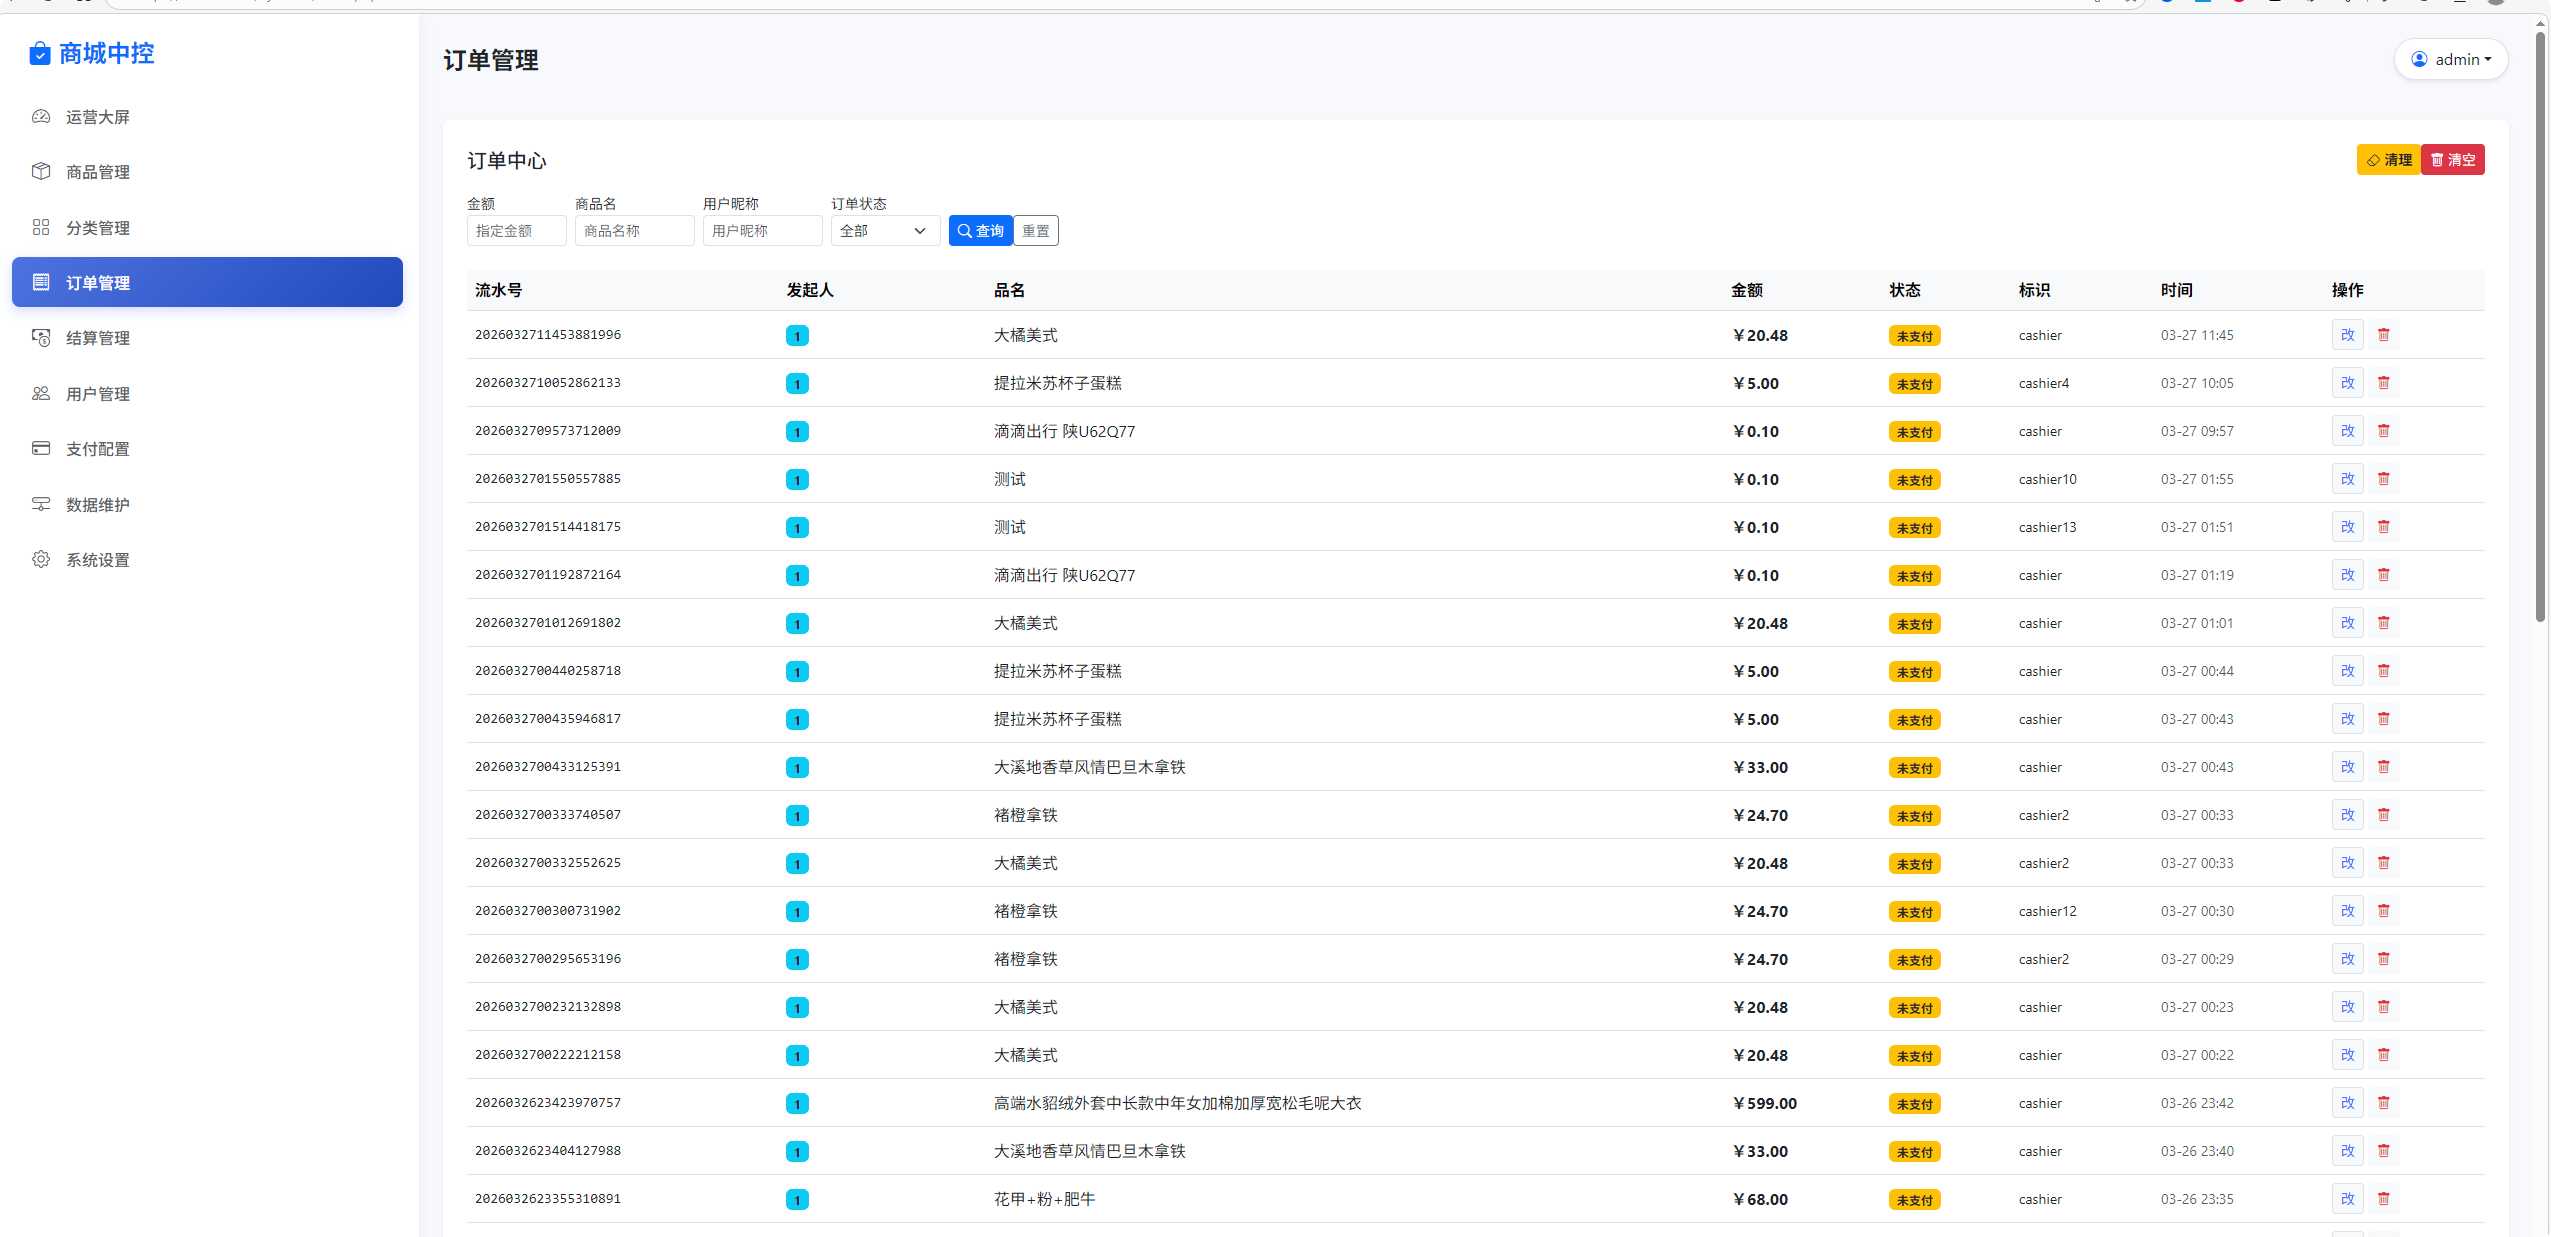
Task: Click the 商城中控 logo icon
Action: pos(40,54)
